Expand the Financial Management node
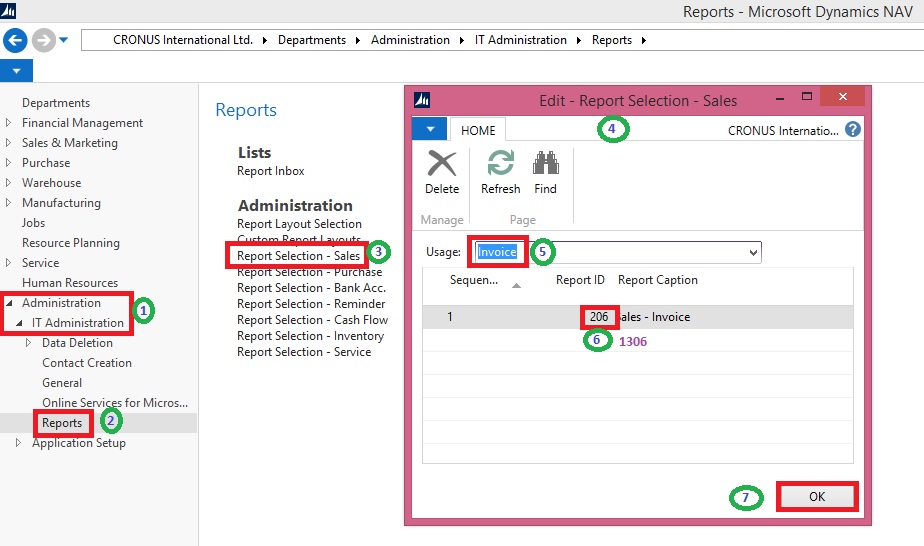This screenshot has width=924, height=546. 8,123
